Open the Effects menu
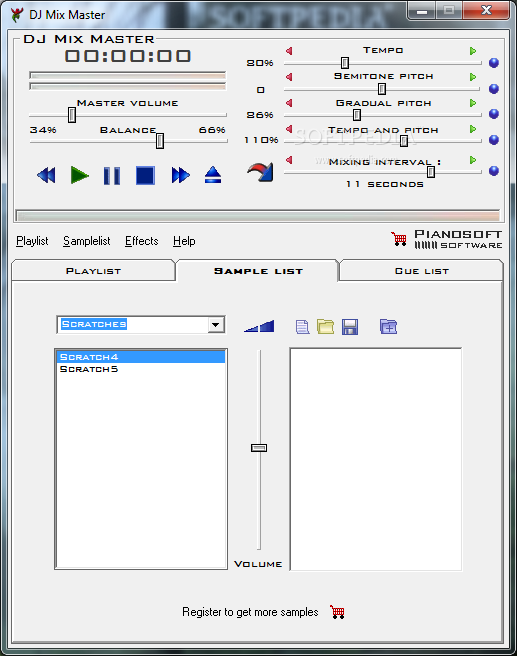The image size is (517, 656). [x=141, y=241]
